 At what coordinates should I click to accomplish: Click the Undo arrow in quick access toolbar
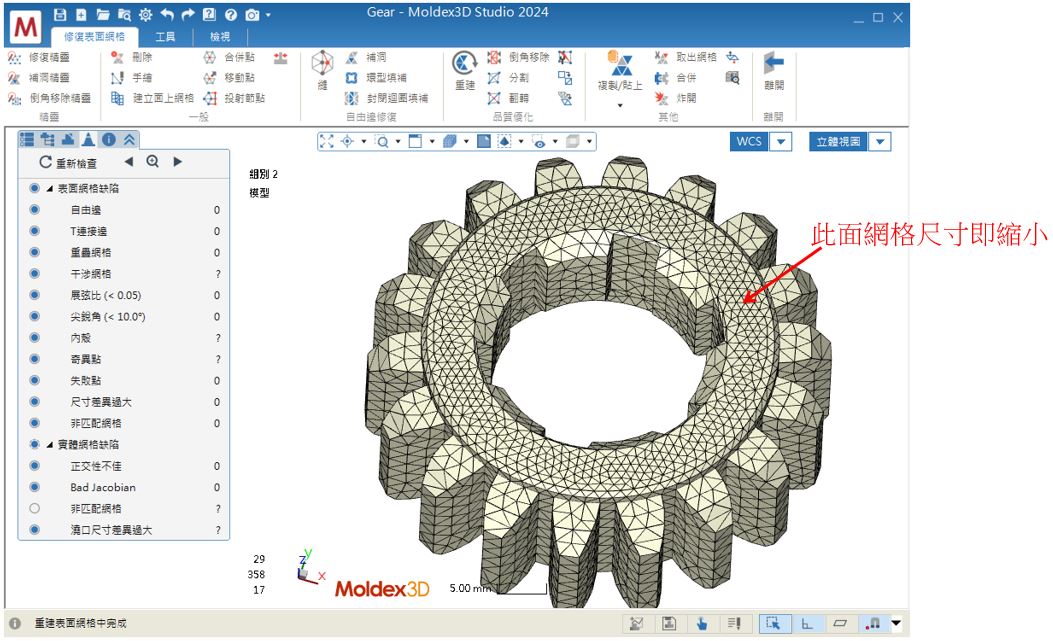pos(167,15)
